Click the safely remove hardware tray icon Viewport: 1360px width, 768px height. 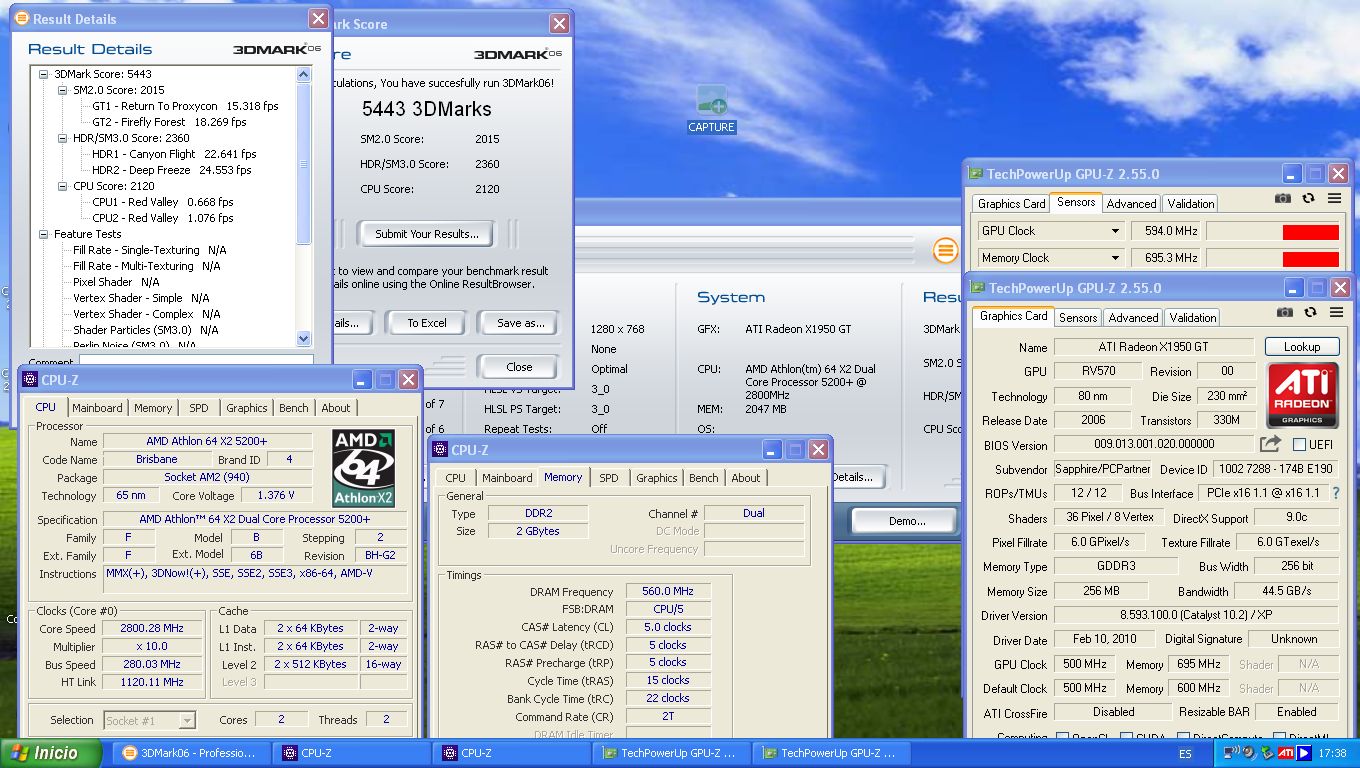(x=1267, y=753)
